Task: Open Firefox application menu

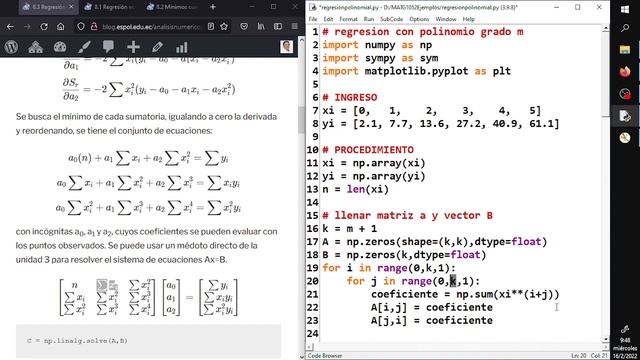Action: (x=295, y=27)
